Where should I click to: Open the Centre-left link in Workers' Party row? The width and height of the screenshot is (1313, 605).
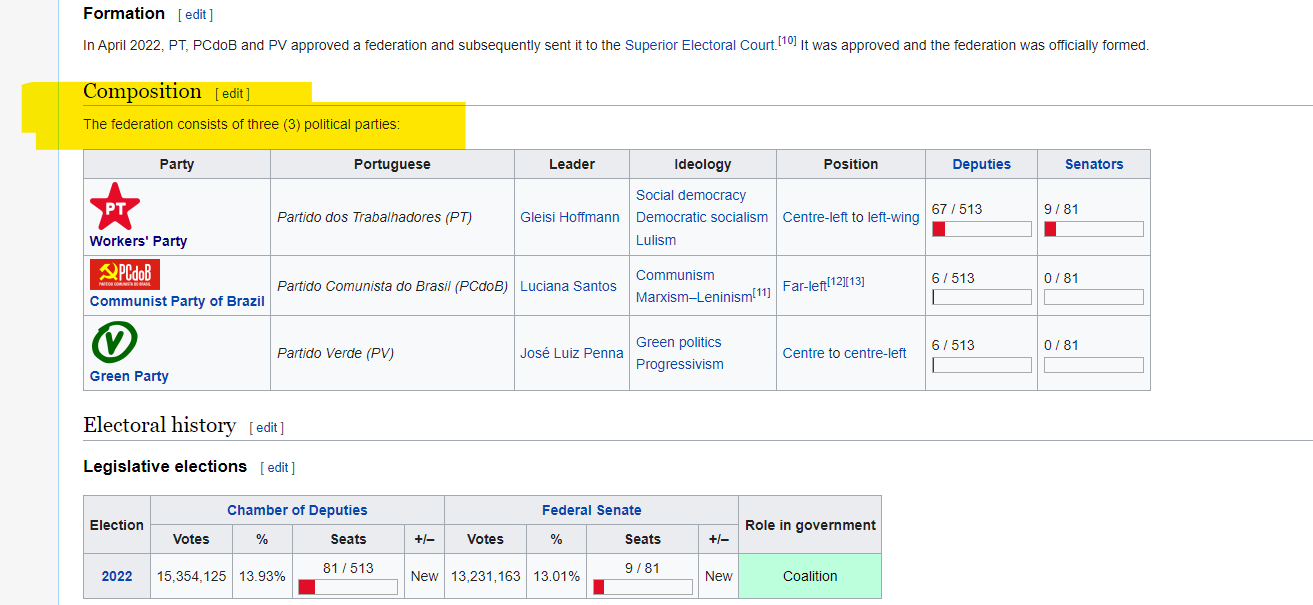click(815, 217)
